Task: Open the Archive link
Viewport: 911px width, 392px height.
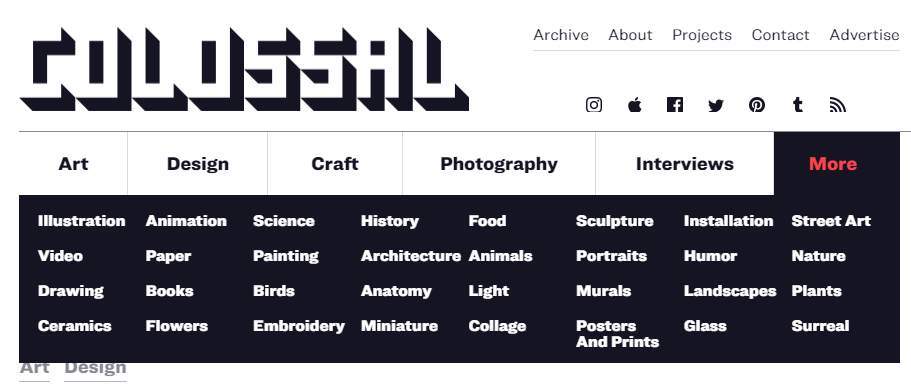Action: pyautogui.click(x=561, y=35)
